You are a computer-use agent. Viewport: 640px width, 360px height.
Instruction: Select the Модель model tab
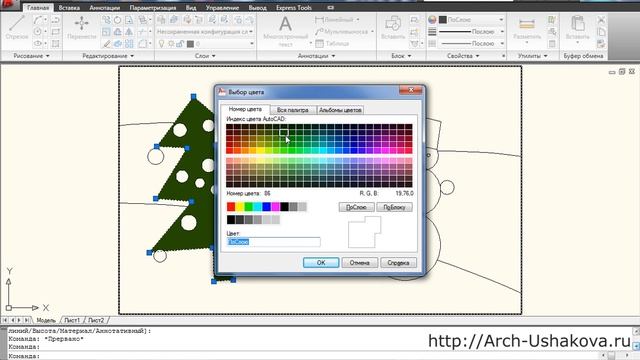pyautogui.click(x=46, y=320)
